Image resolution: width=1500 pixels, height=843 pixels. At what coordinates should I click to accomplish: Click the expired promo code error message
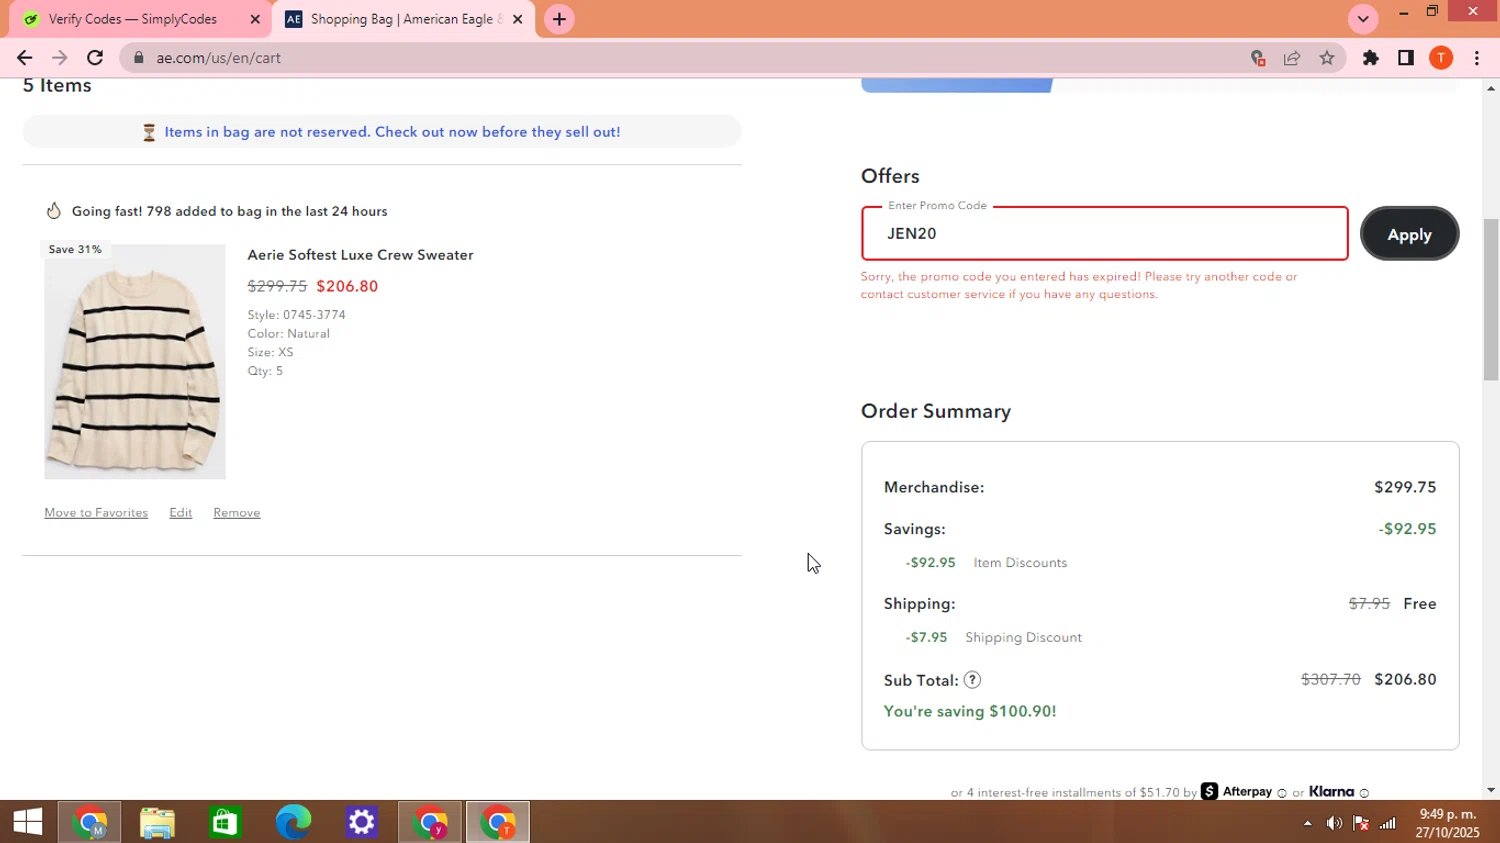pos(1079,285)
